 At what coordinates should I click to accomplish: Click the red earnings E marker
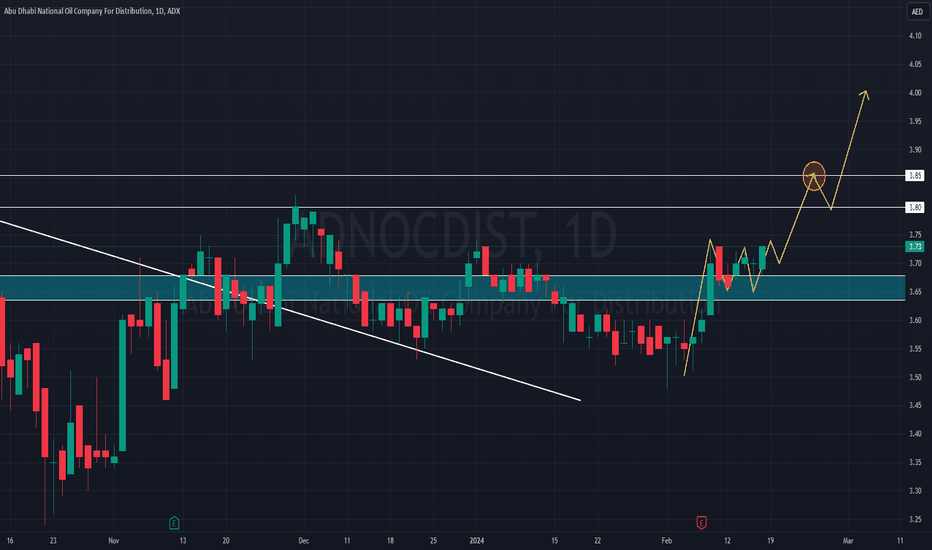coord(701,523)
